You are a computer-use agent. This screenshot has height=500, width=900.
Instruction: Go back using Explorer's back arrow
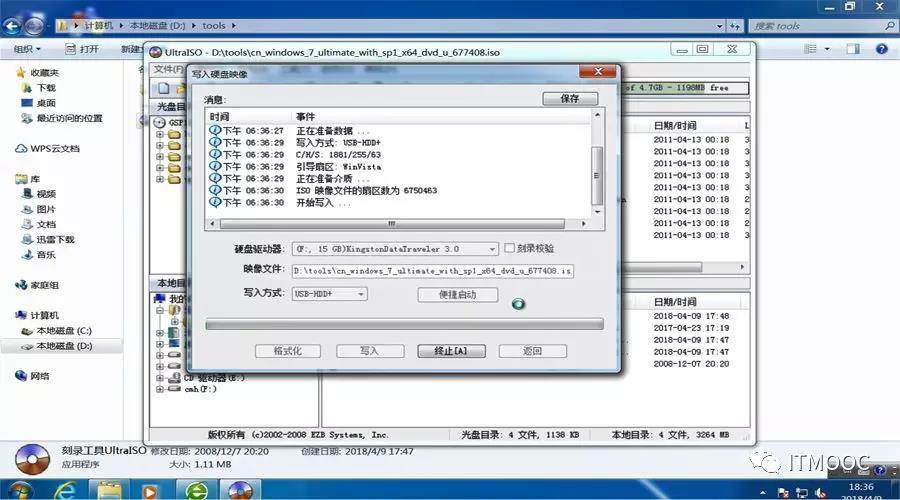click(x=12, y=26)
